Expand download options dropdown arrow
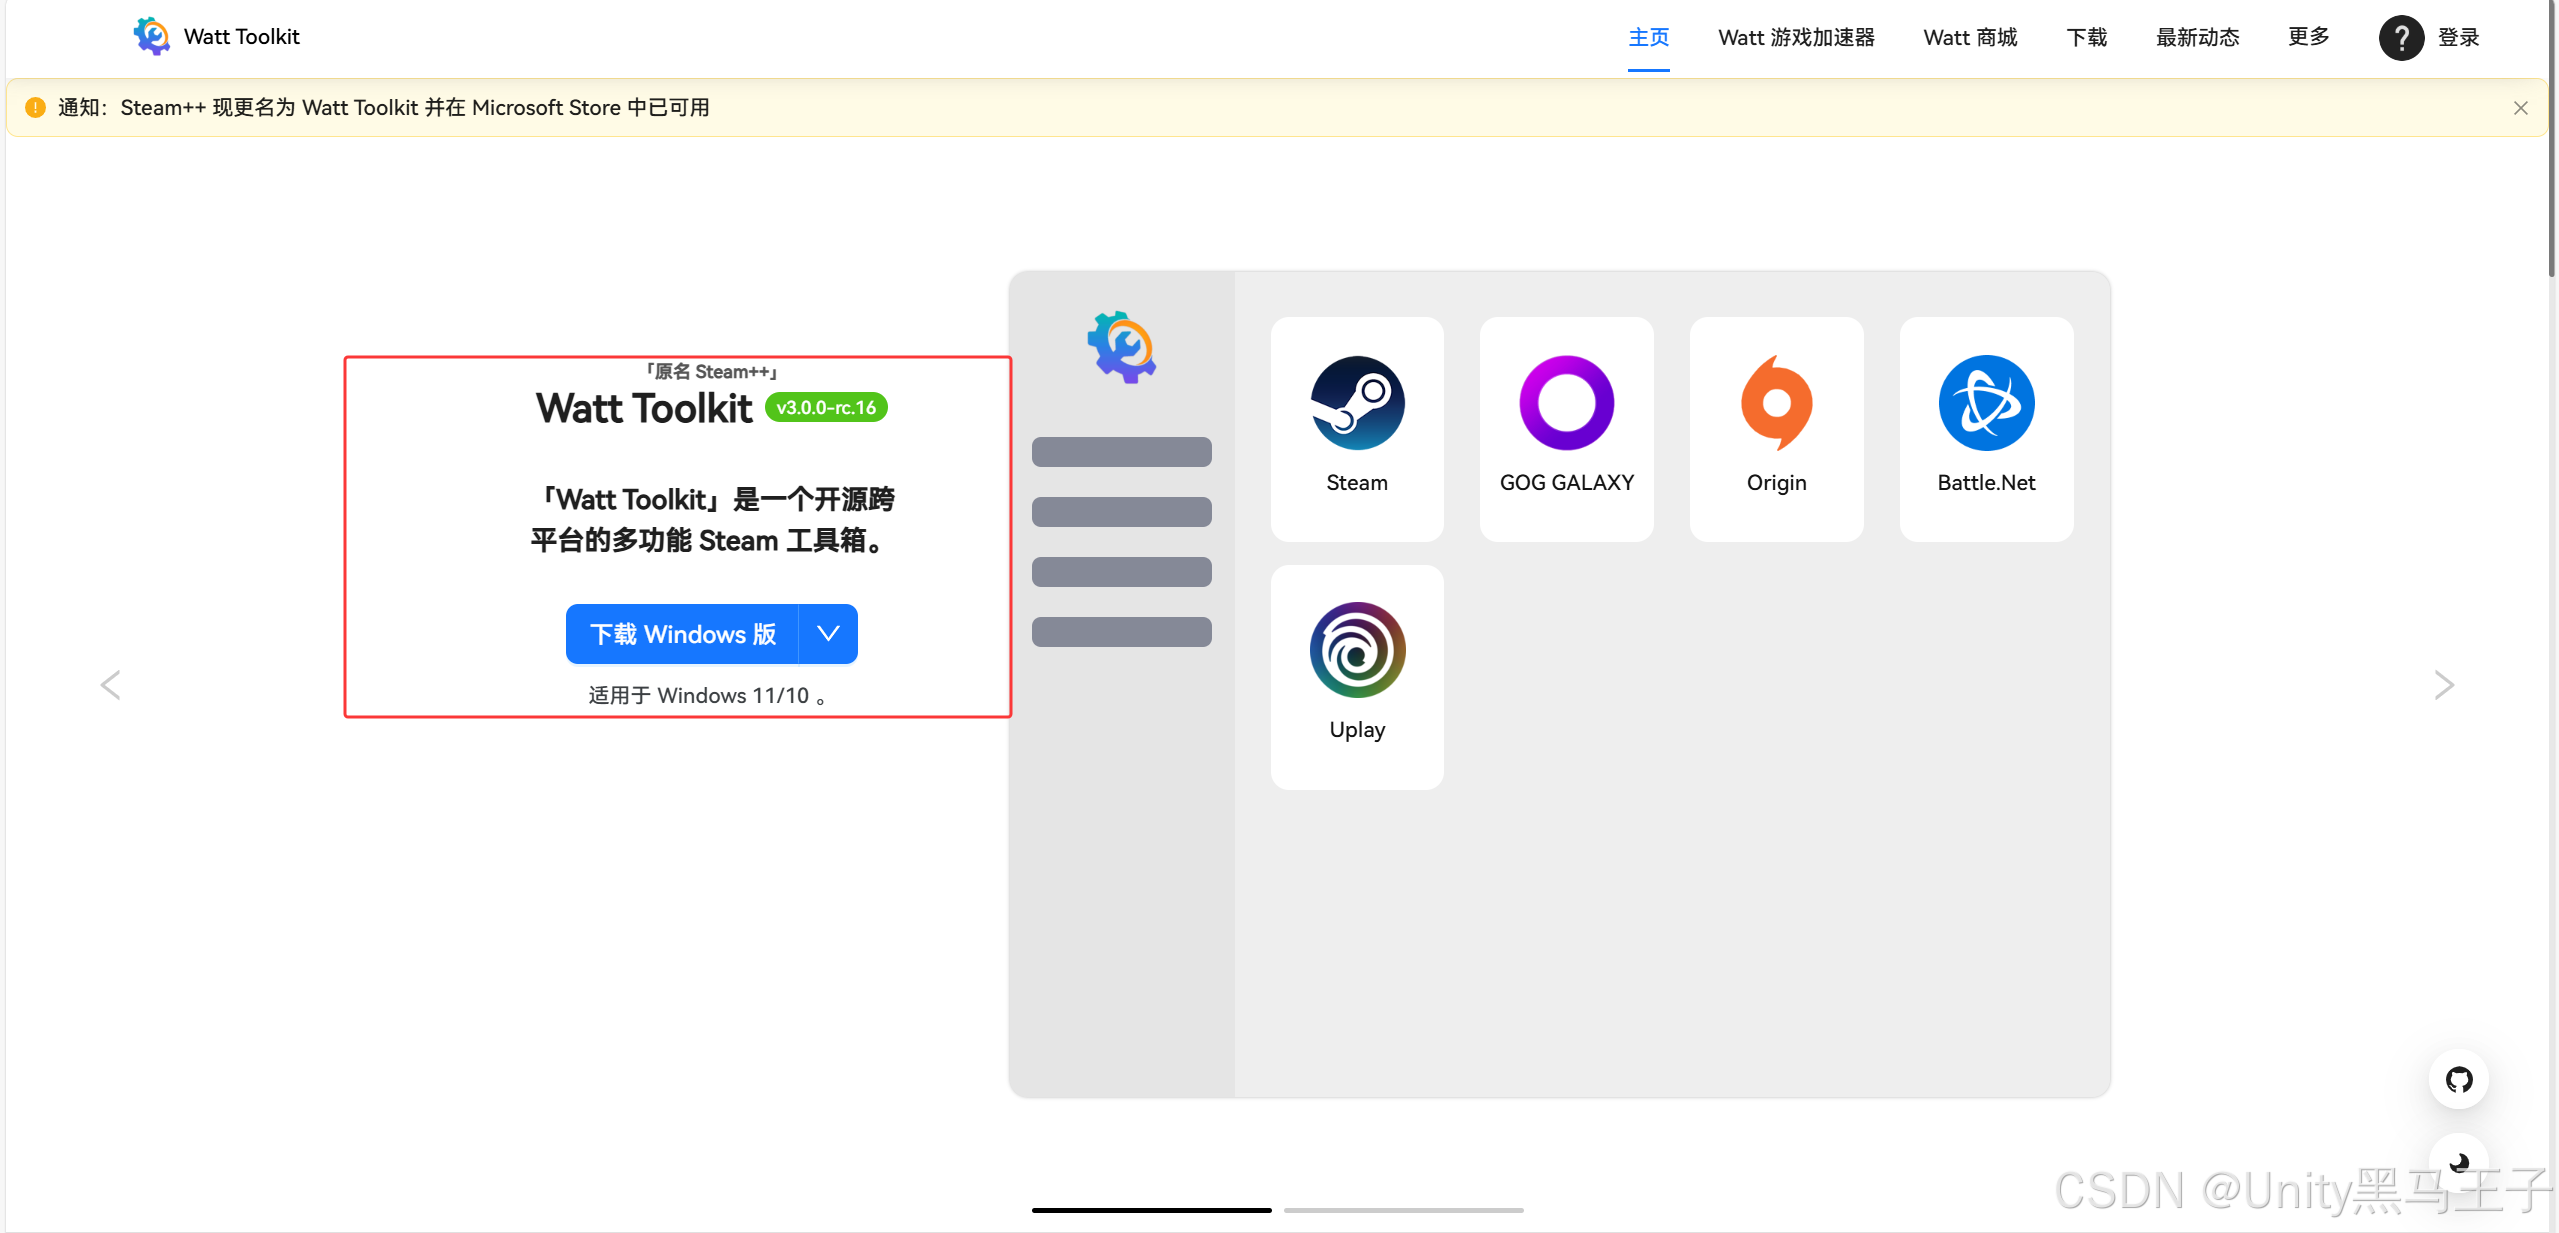This screenshot has height=1233, width=2559. point(828,634)
